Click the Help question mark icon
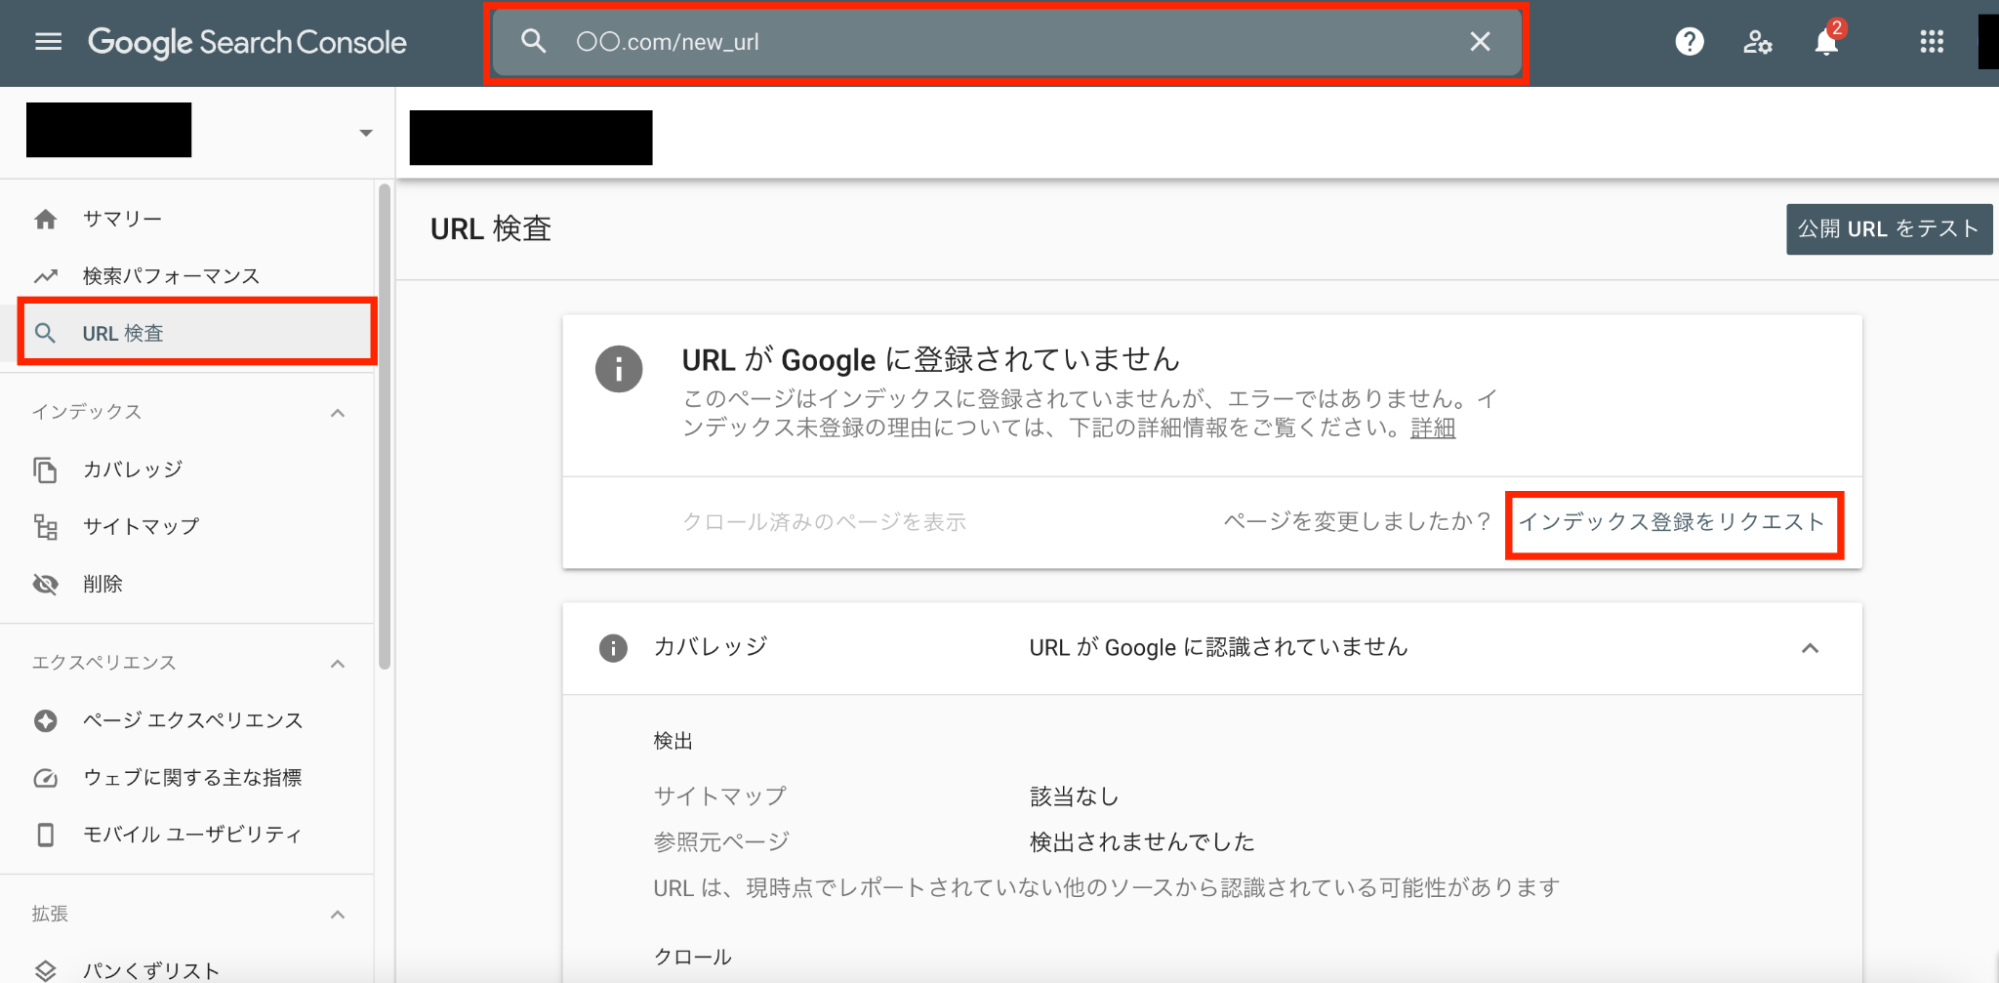The image size is (1999, 983). coord(1689,42)
